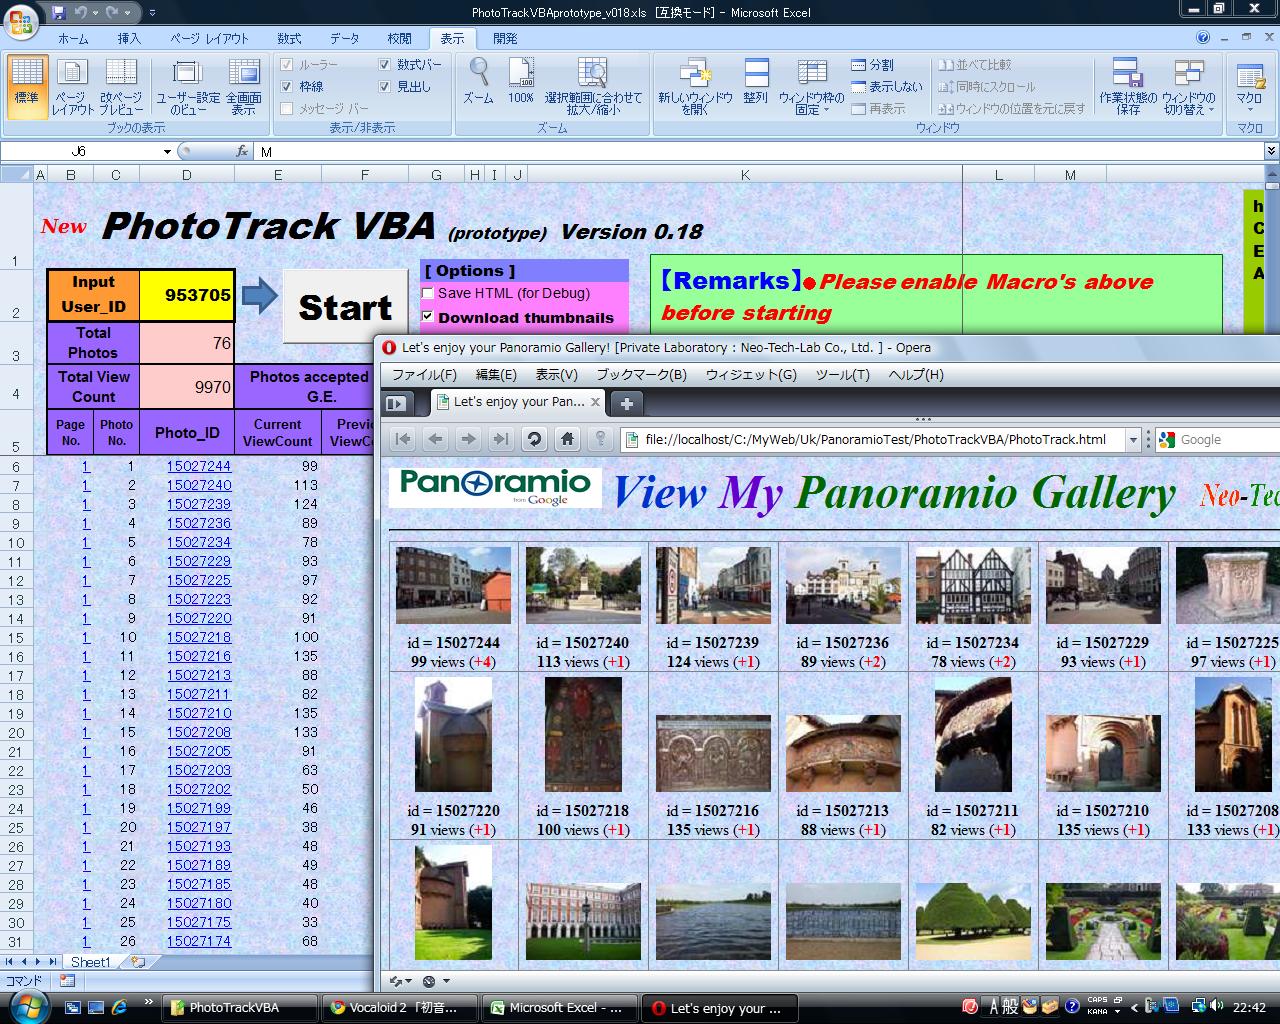Toggle the 枠線 gridlines checkbox
This screenshot has width=1280, height=1024.
click(287, 87)
